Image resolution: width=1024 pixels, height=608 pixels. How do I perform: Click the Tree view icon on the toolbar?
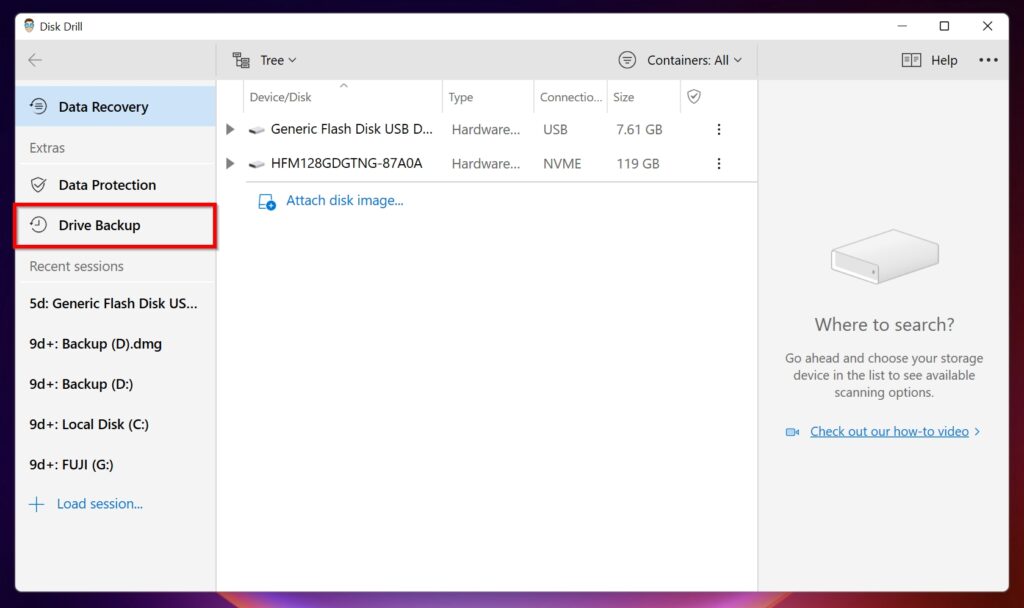point(240,60)
